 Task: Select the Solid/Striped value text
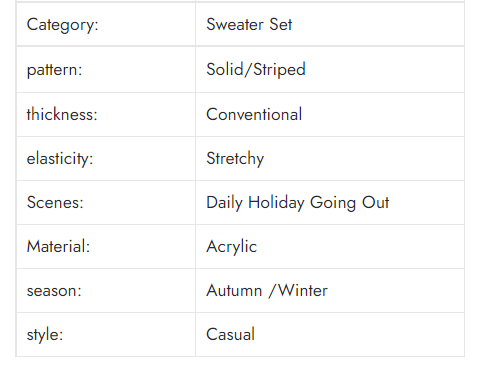click(x=256, y=70)
